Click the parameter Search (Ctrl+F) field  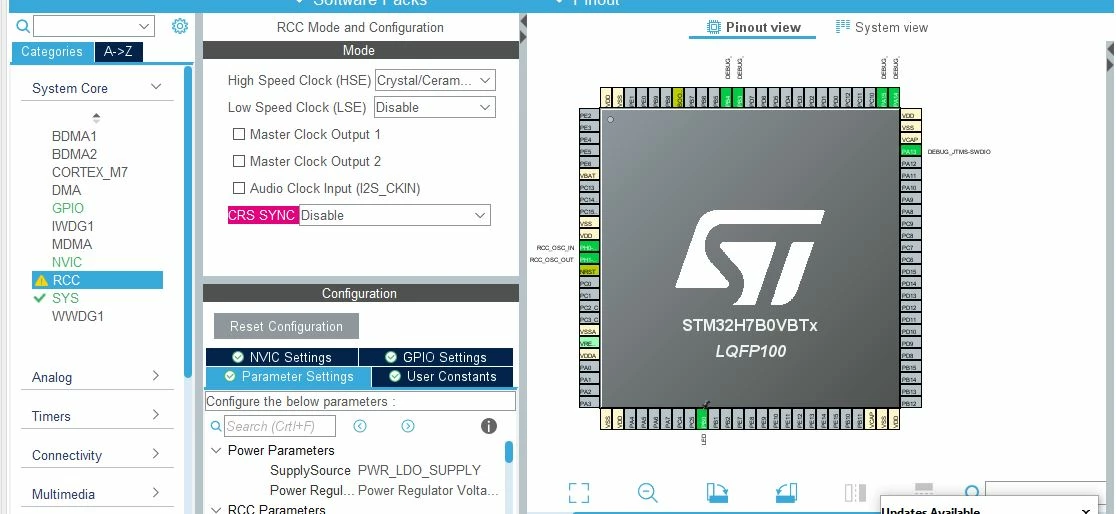pos(280,426)
